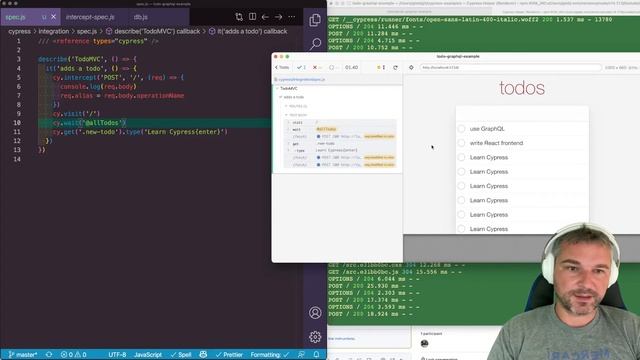Viewport: 640px width, 360px height.
Task: Click the Synchronize Changes icon in status bar
Action: coord(49,355)
